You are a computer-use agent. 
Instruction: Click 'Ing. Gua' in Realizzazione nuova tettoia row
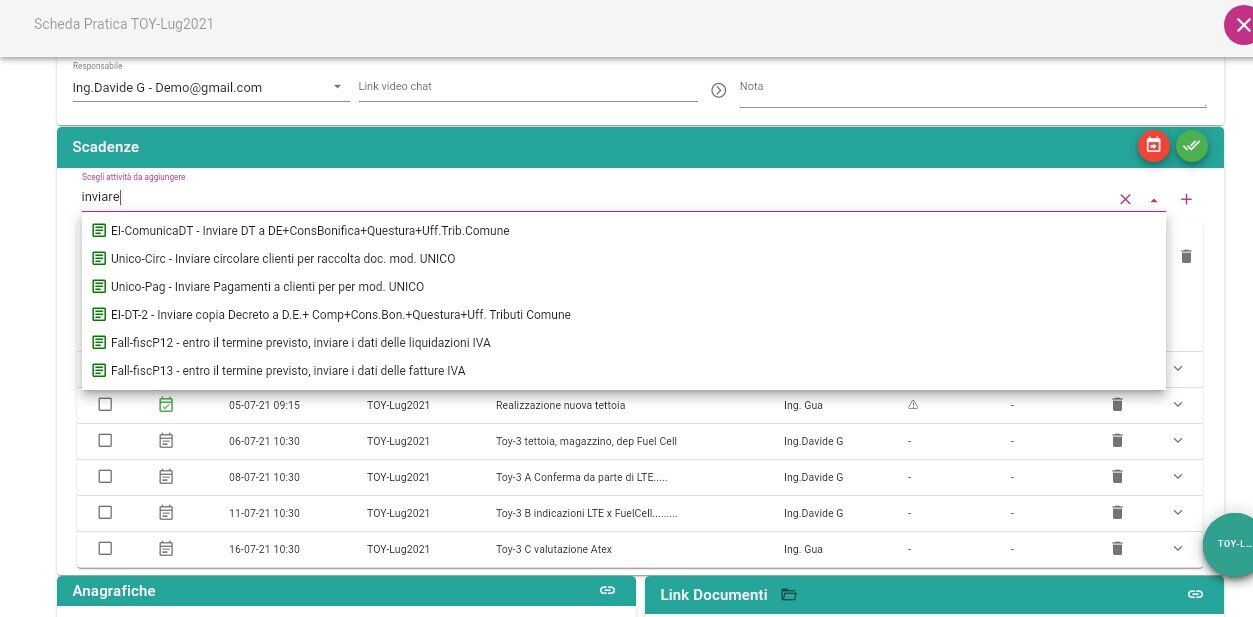pos(803,405)
